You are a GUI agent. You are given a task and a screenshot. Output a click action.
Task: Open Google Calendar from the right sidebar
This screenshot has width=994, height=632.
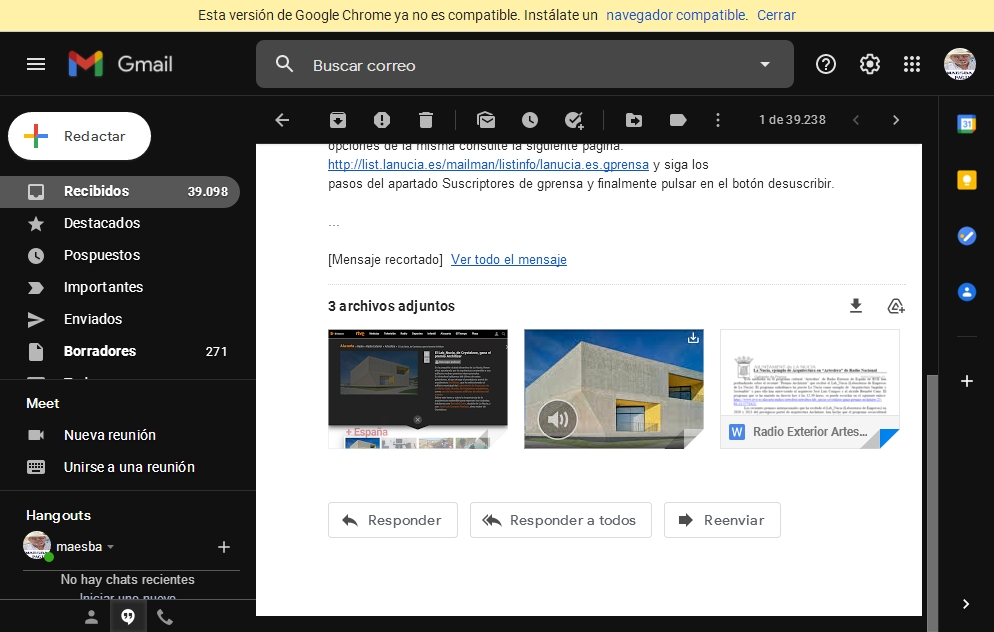point(966,122)
